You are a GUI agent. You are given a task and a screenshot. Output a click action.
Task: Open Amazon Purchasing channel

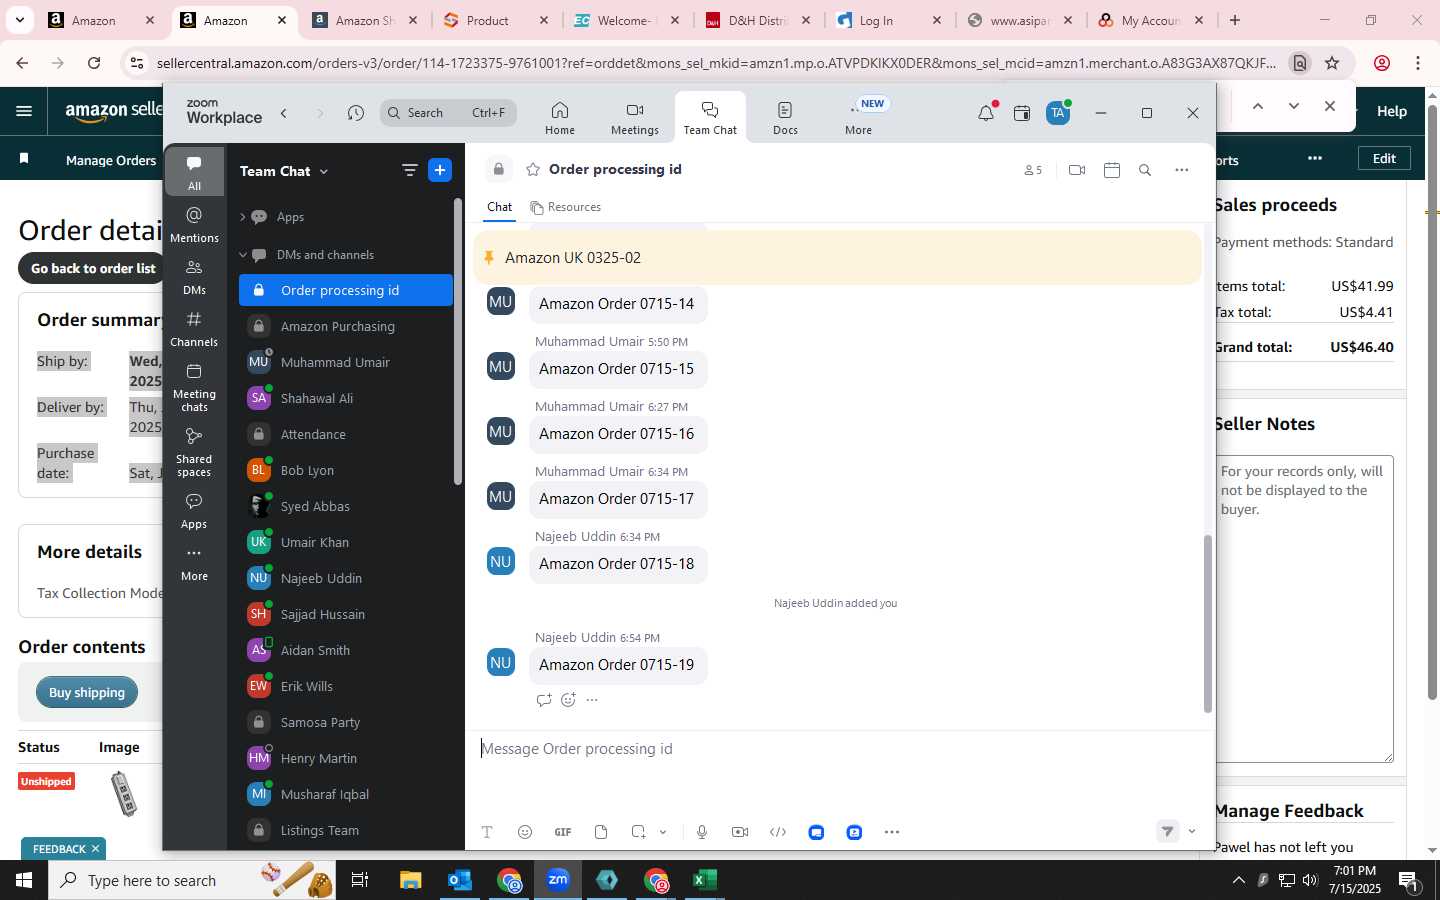point(346,326)
